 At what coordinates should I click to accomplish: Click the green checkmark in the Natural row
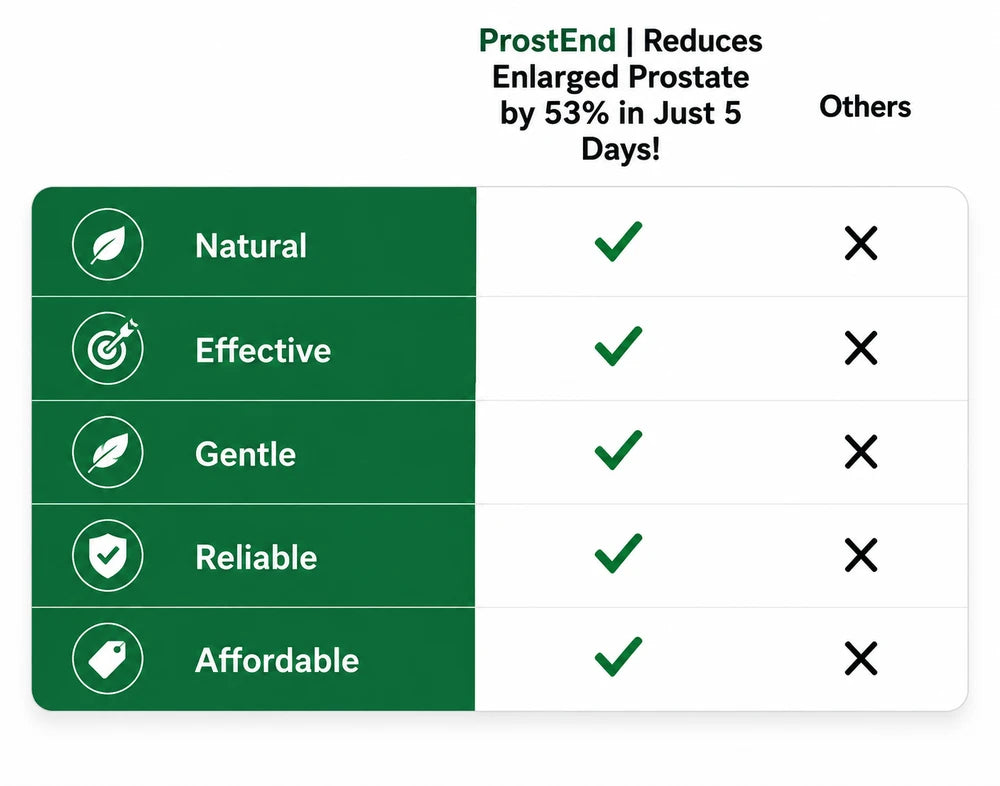coord(618,242)
